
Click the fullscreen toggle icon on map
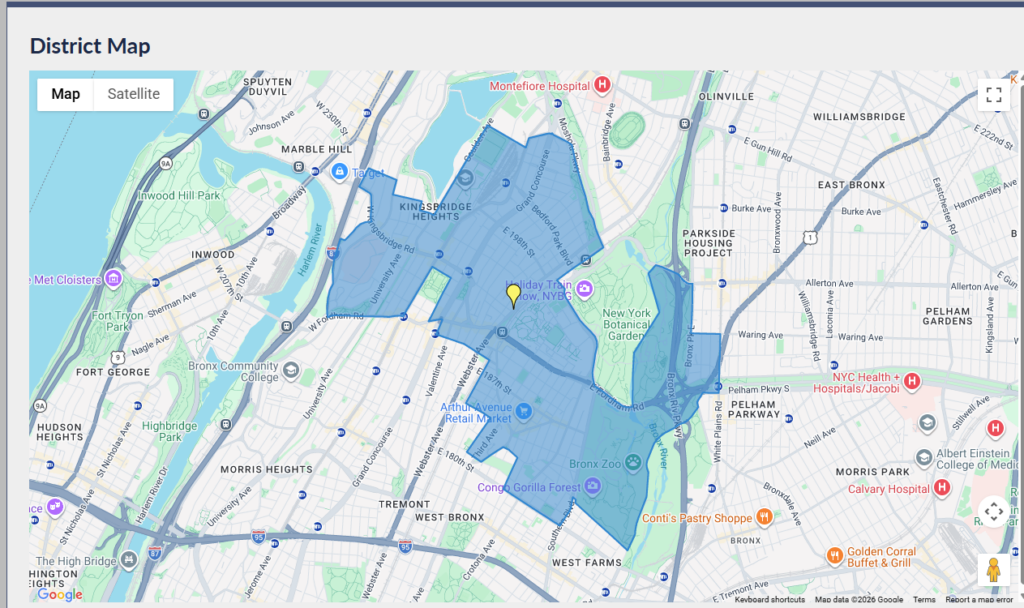(993, 95)
